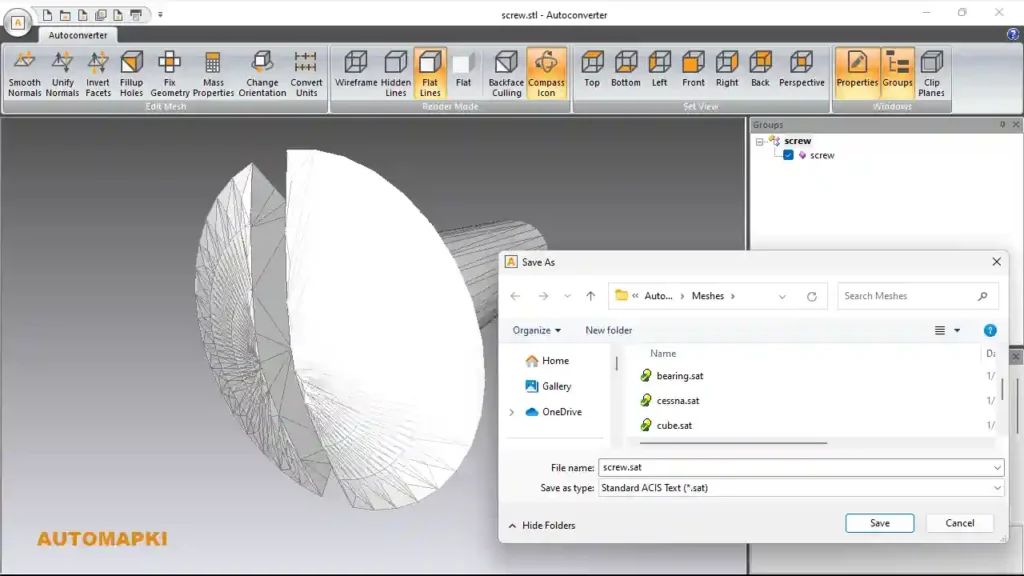1024x576 pixels.
Task: Set view to Bottom
Action: point(626,69)
